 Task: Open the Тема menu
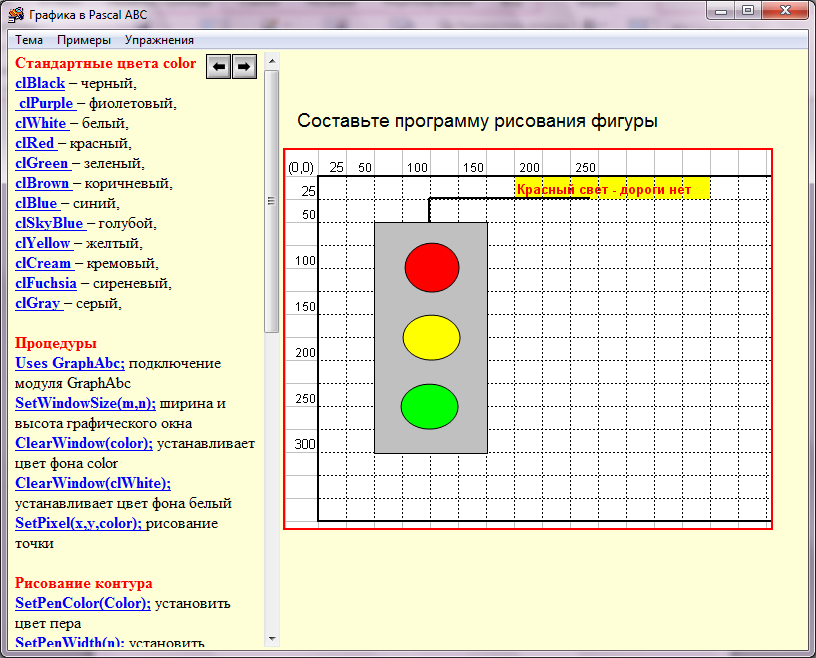click(29, 40)
